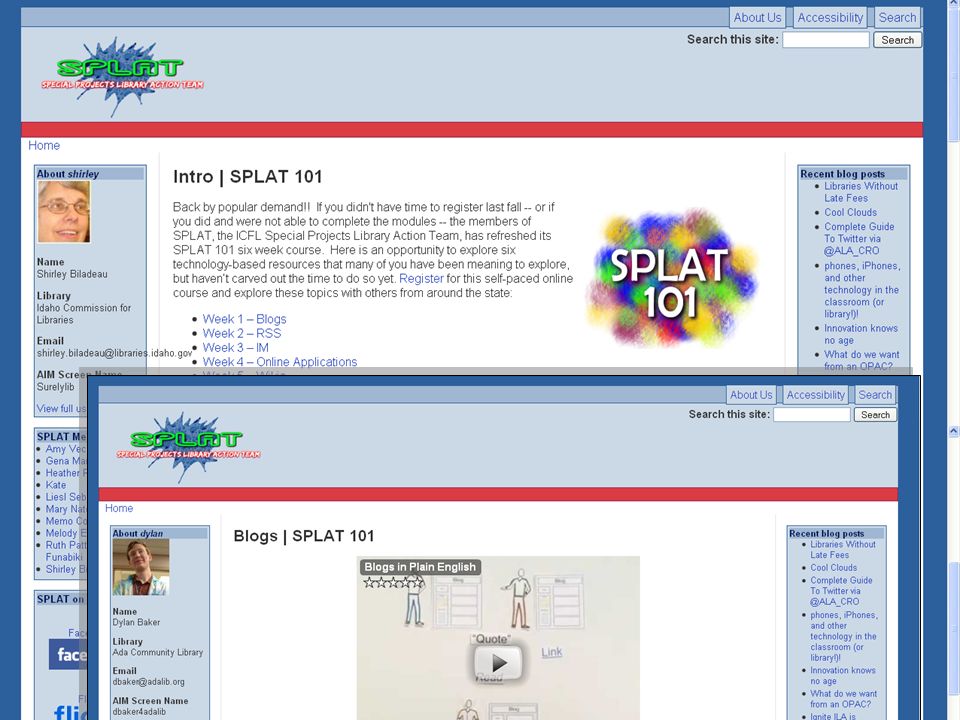Image resolution: width=960 pixels, height=720 pixels.
Task: Open Heather member link in SPLAT members
Action: pyautogui.click(x=66, y=473)
